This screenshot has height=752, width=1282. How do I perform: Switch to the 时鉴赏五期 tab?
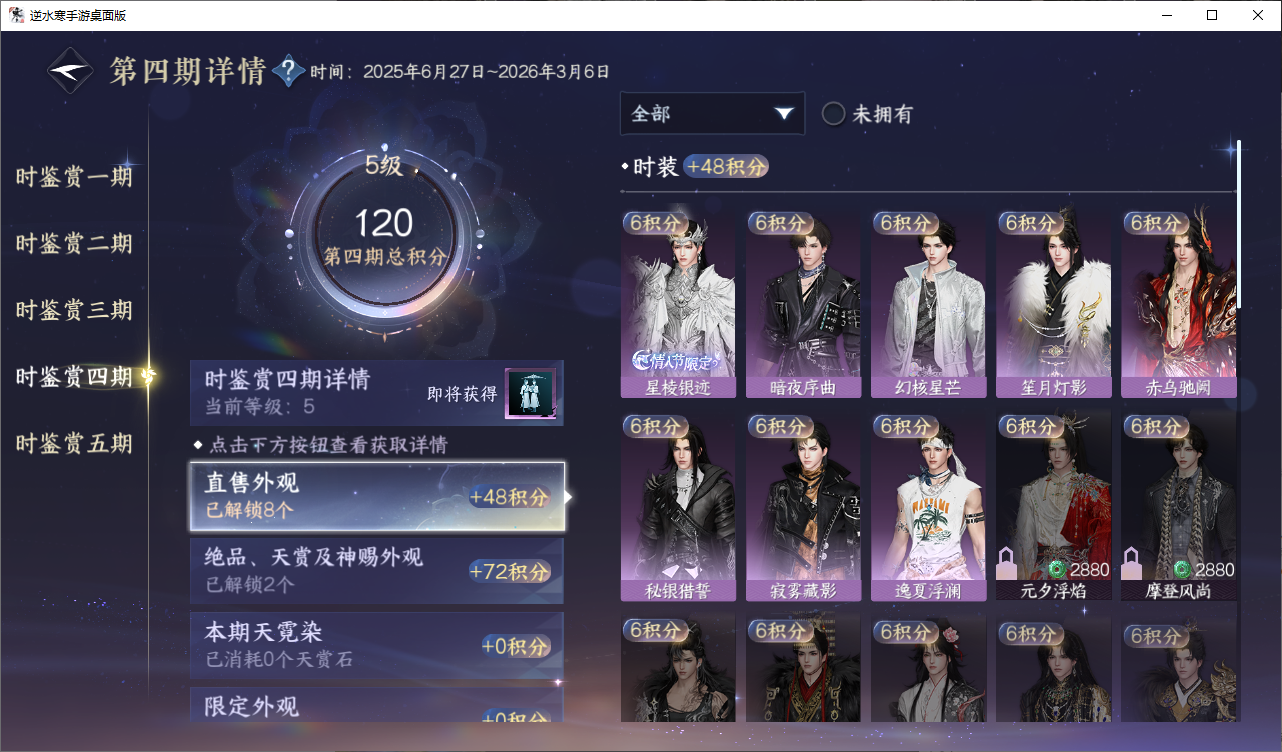tap(74, 444)
